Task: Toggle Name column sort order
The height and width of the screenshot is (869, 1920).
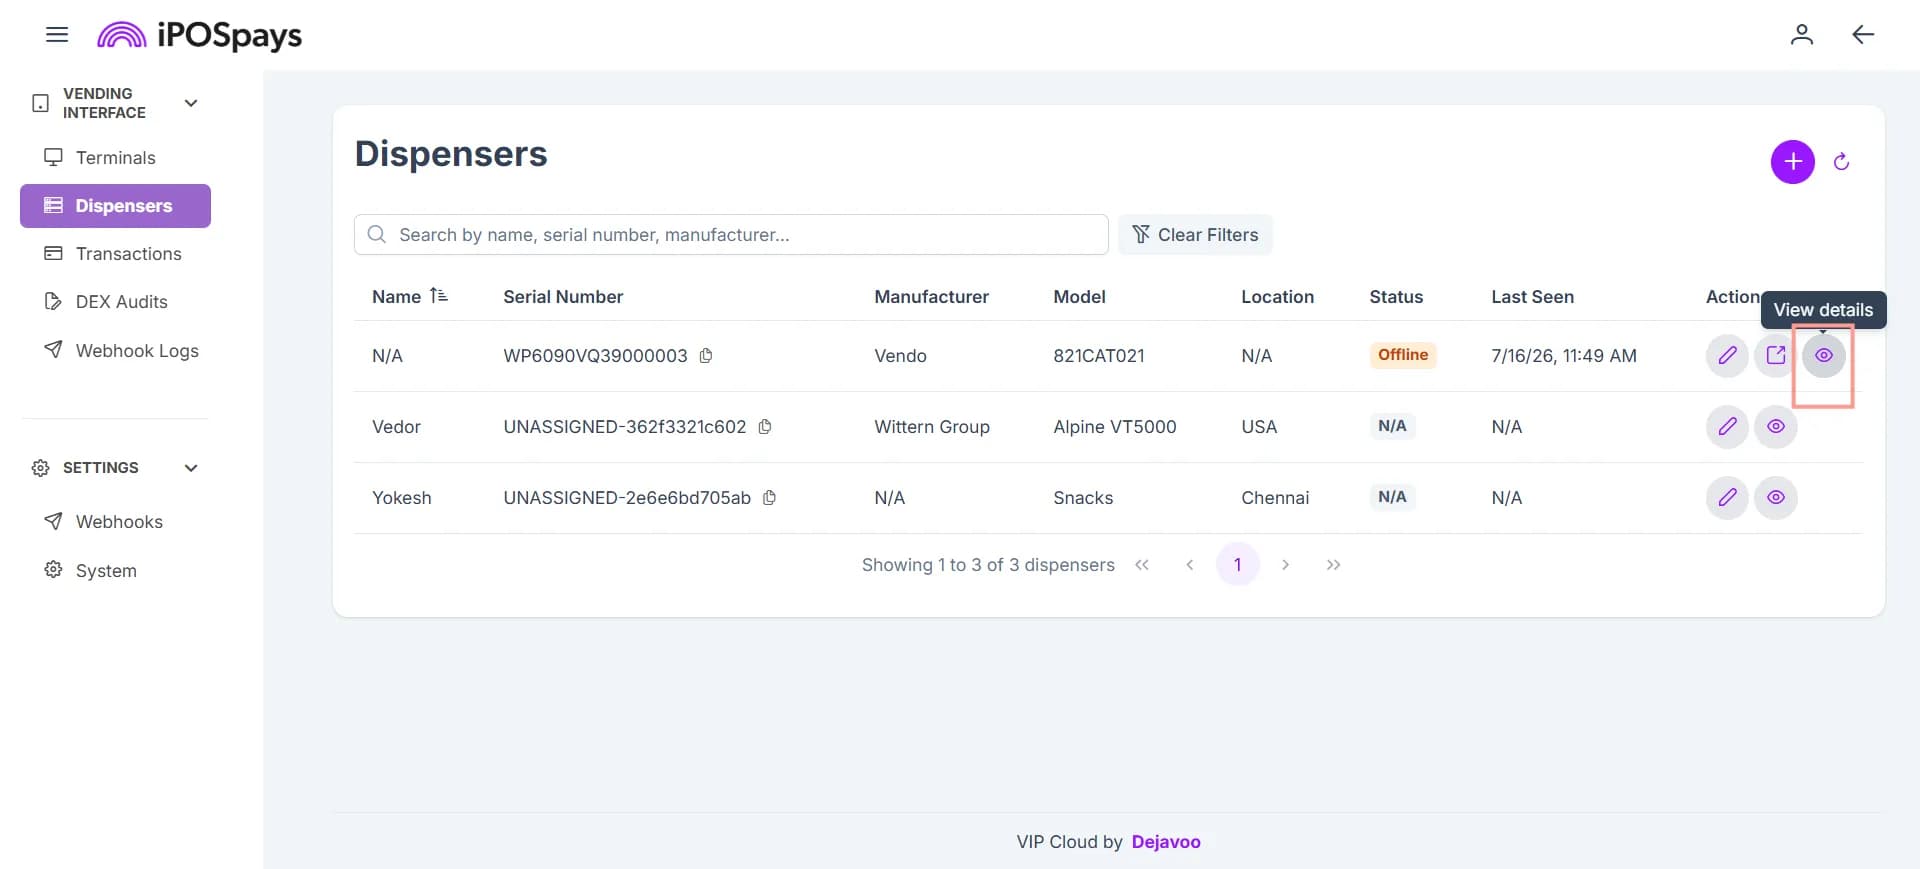Action: pos(439,296)
